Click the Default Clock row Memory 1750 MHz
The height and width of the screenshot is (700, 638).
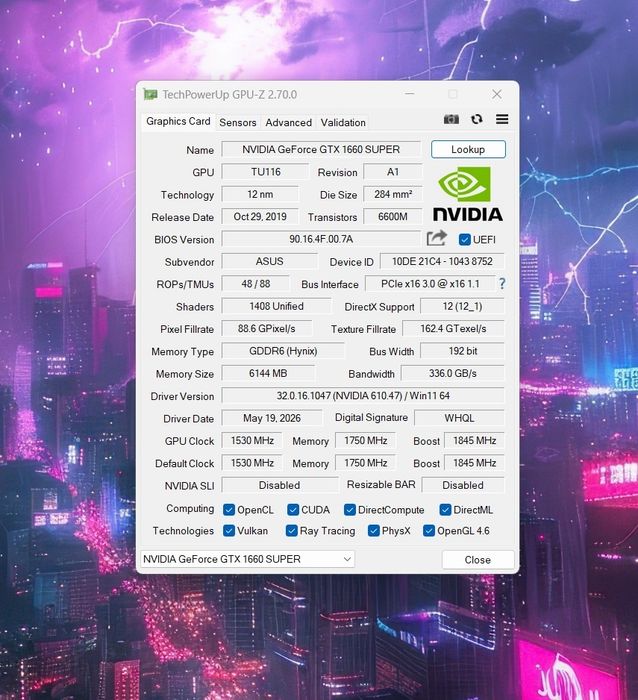[x=366, y=462]
